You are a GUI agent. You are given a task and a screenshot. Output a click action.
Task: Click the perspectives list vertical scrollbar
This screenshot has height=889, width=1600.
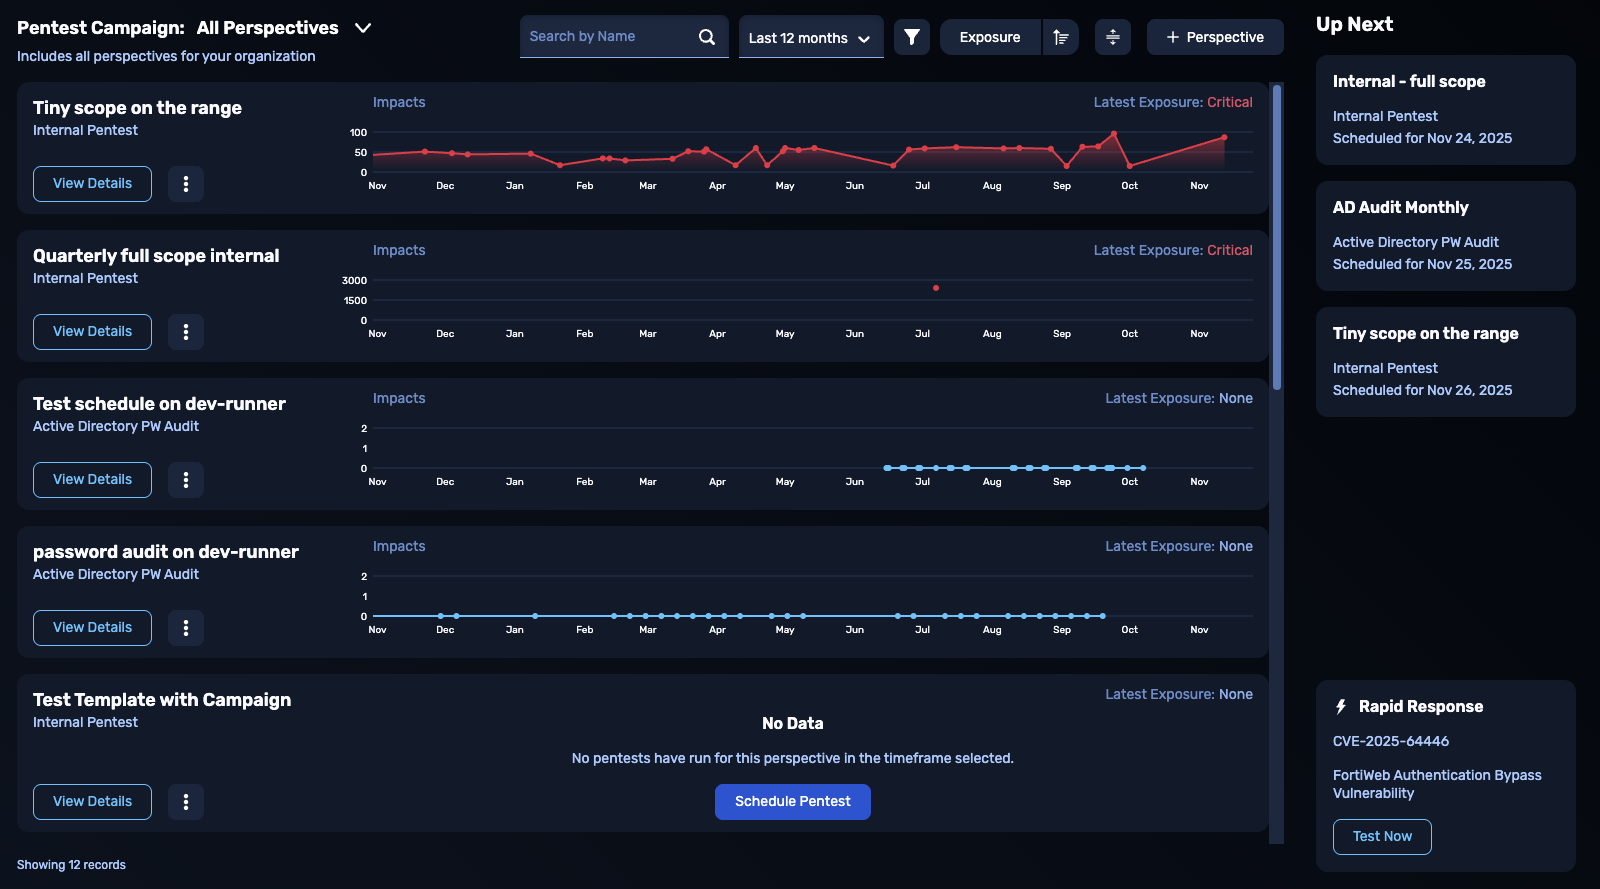click(1276, 238)
